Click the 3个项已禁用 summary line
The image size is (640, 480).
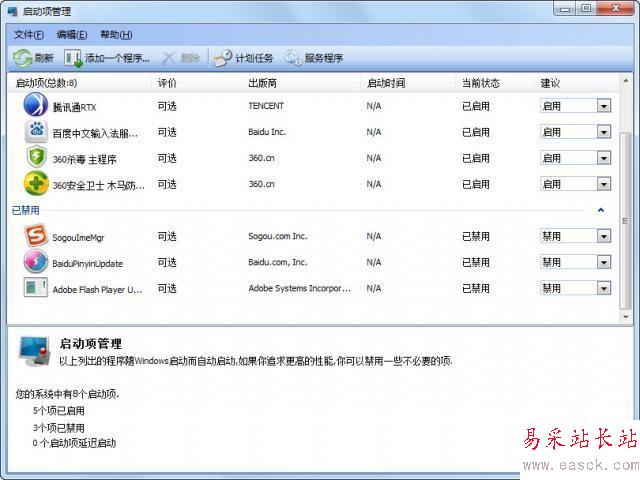pos(59,428)
